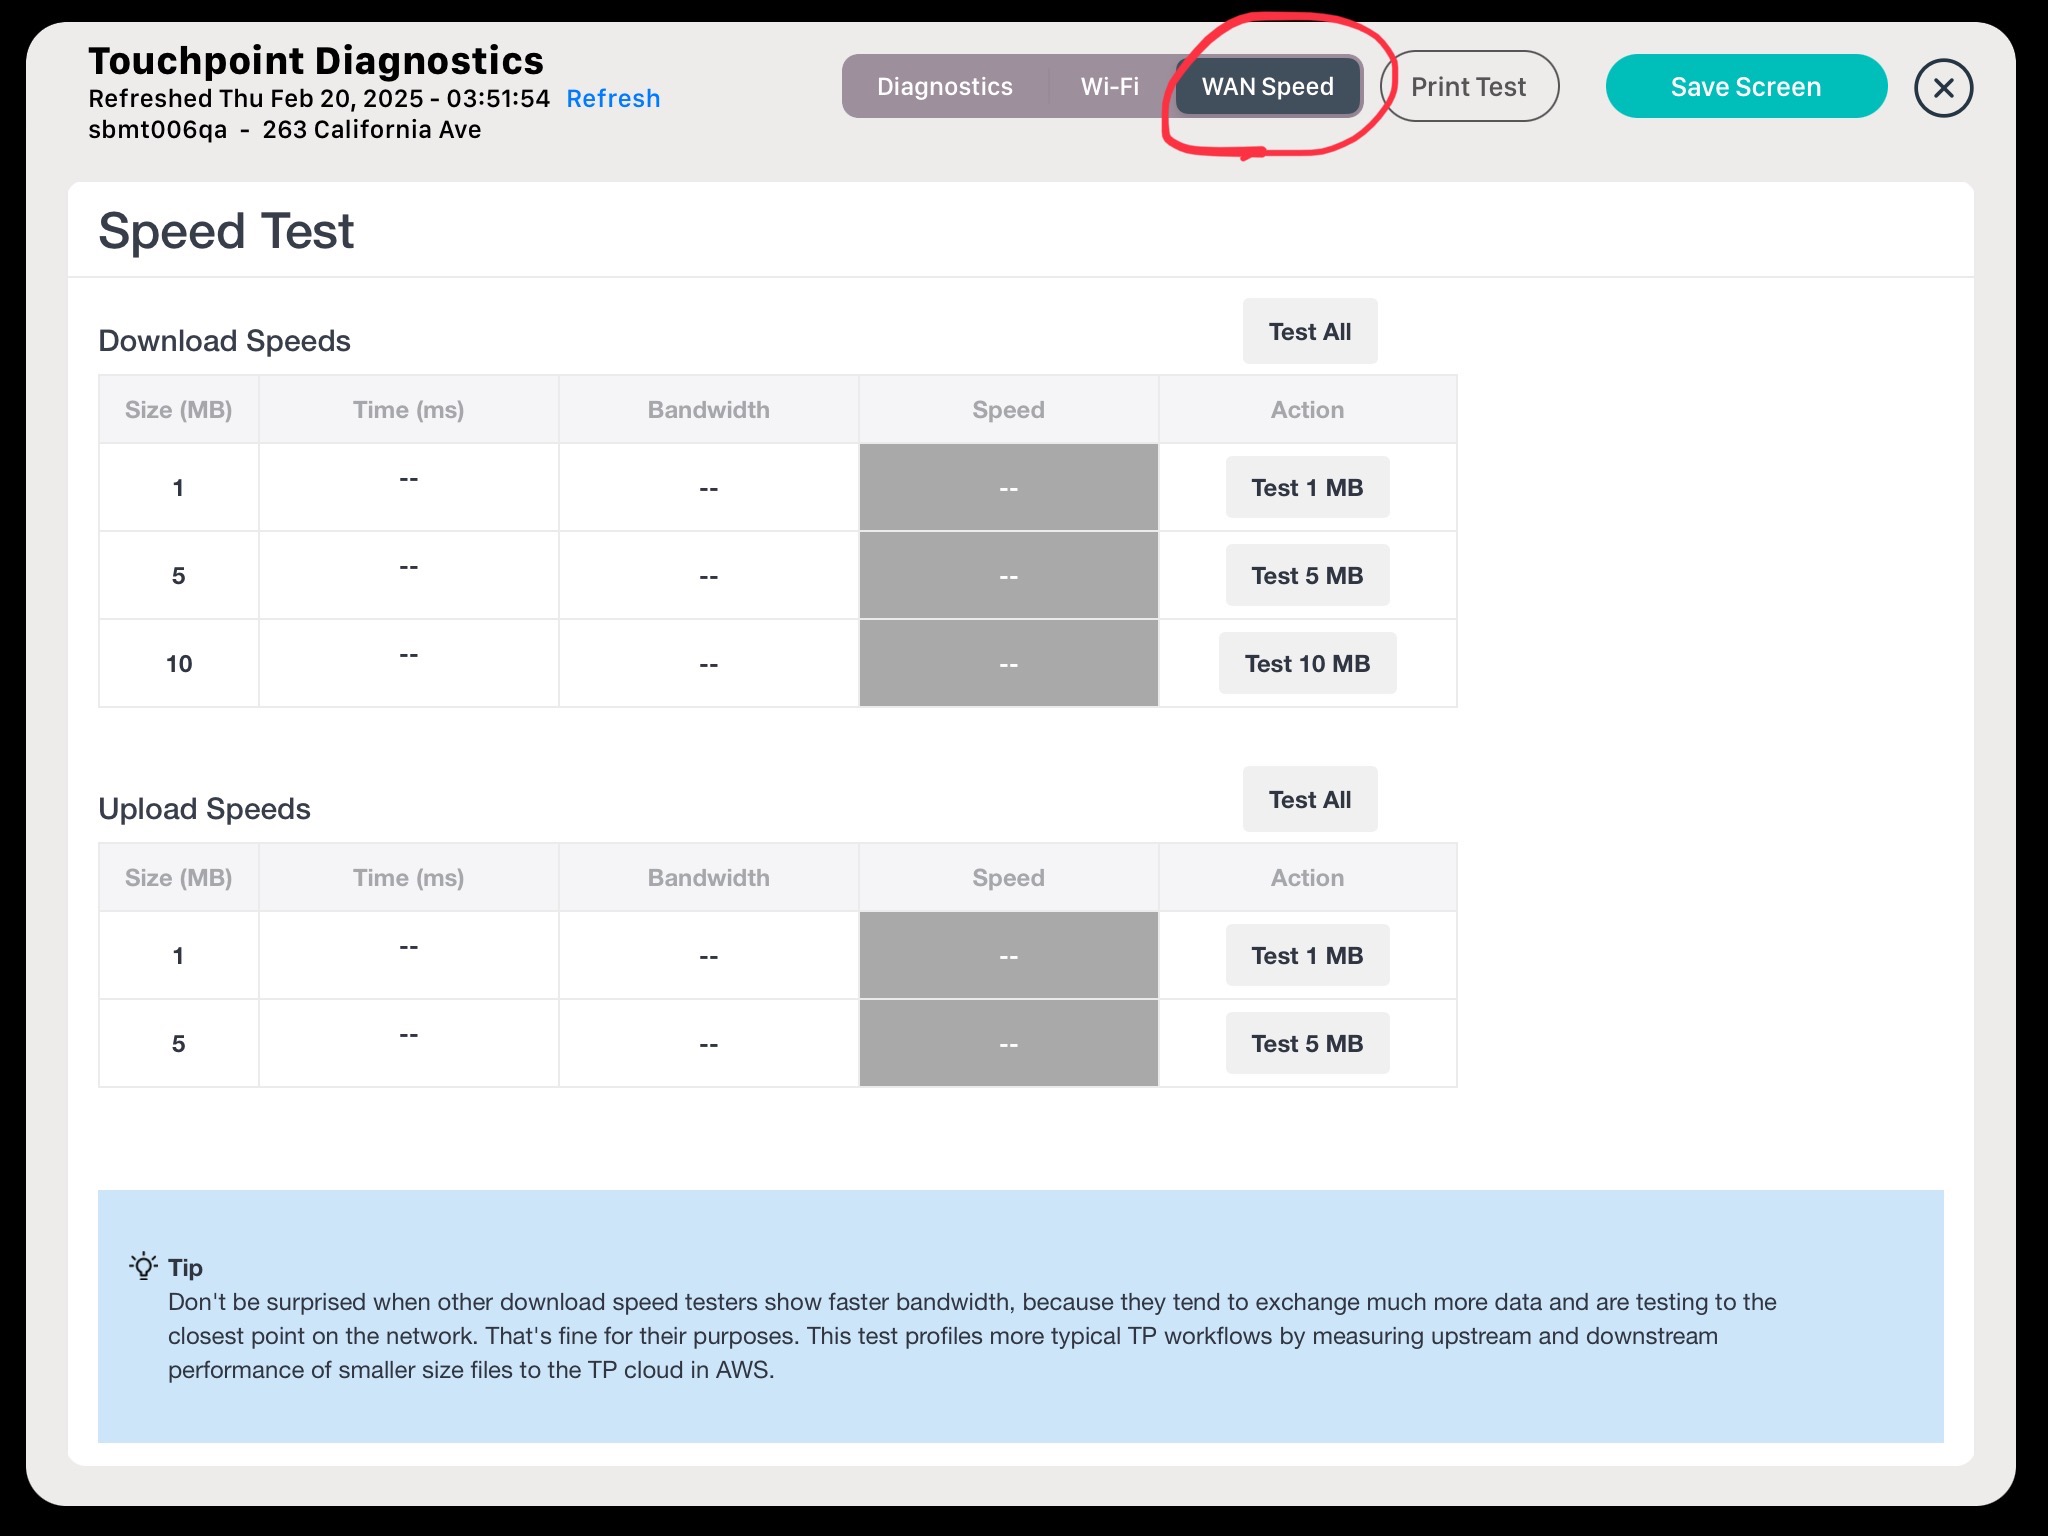Click the 10 MB download Speed cell
Screen dimensions: 2048x1536
[x=1008, y=664]
